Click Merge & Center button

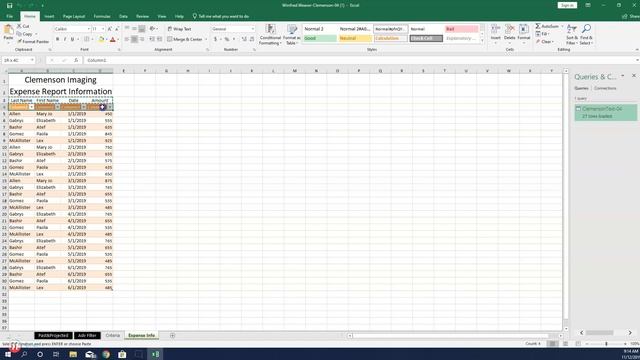click(x=185, y=39)
